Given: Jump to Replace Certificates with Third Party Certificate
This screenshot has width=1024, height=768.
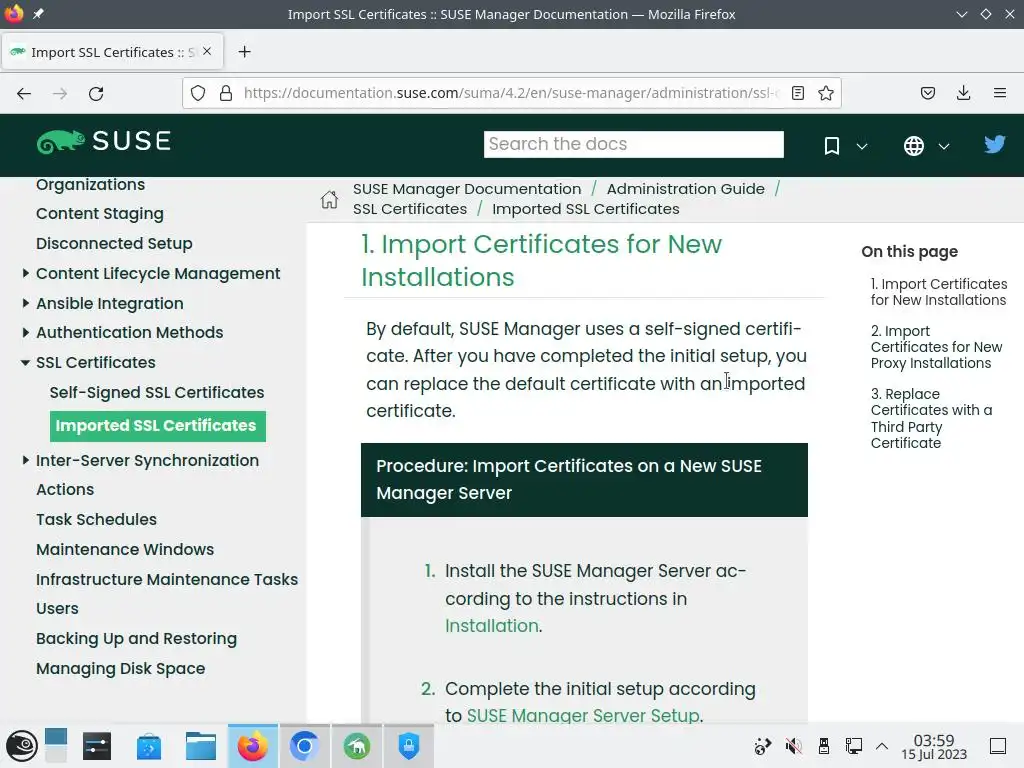Looking at the screenshot, I should point(931,418).
